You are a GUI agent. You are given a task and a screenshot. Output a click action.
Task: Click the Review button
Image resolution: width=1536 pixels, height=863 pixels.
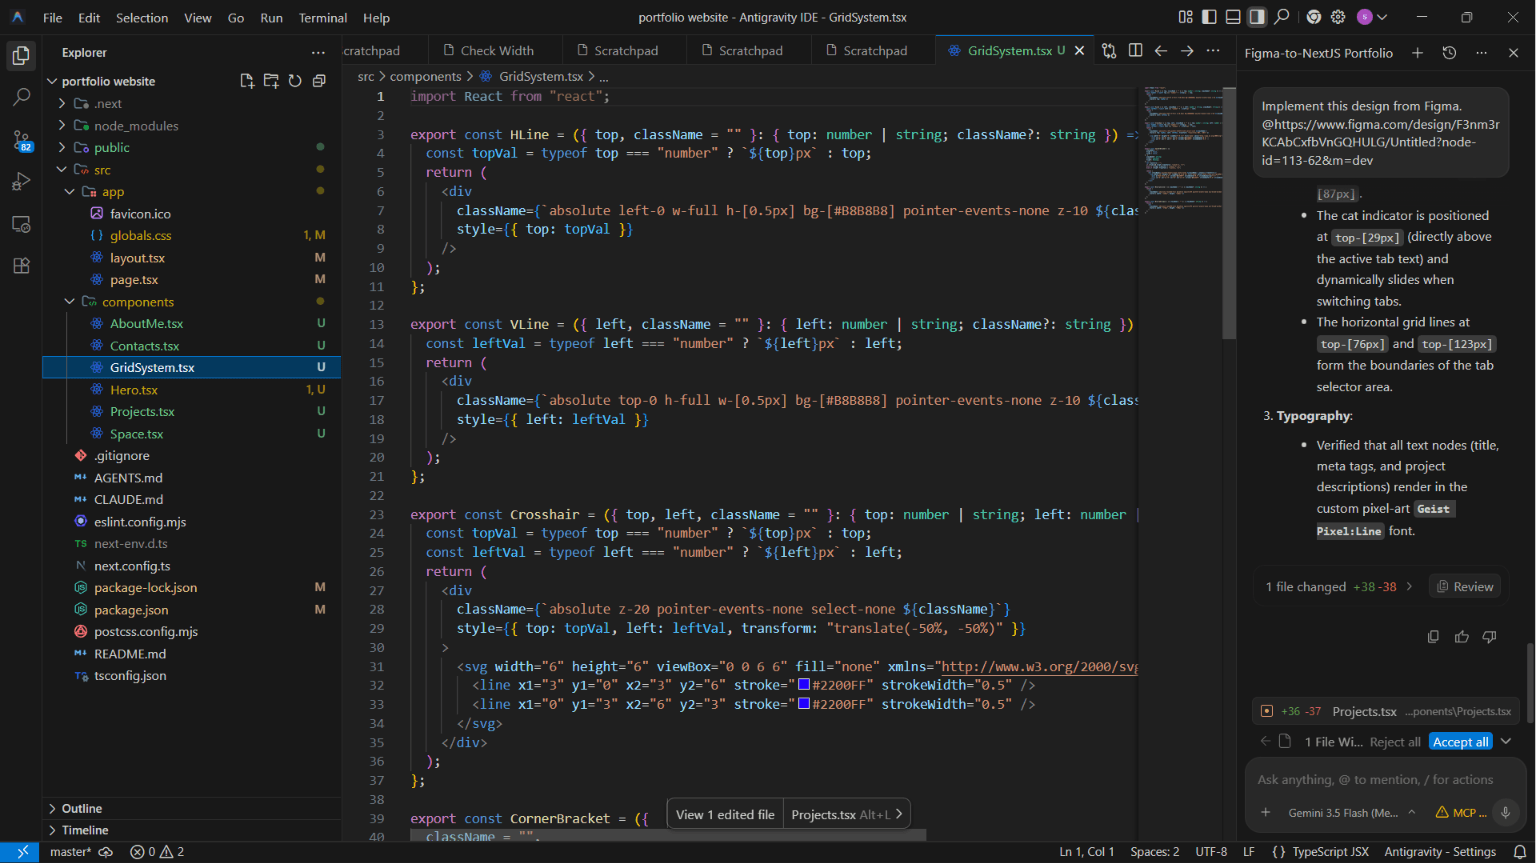1465,587
